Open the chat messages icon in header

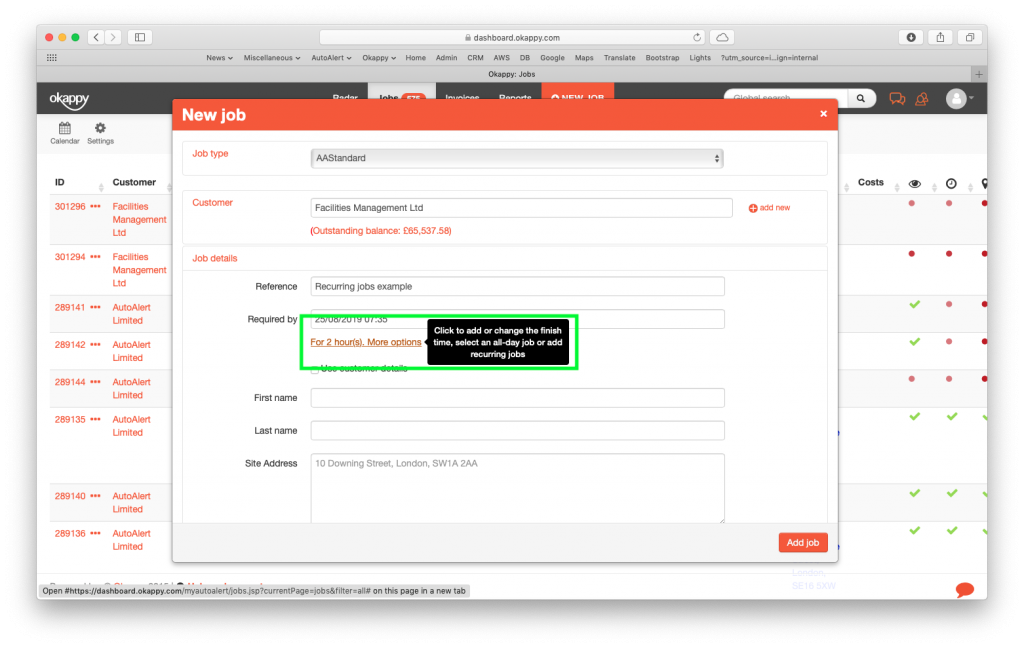[x=897, y=99]
